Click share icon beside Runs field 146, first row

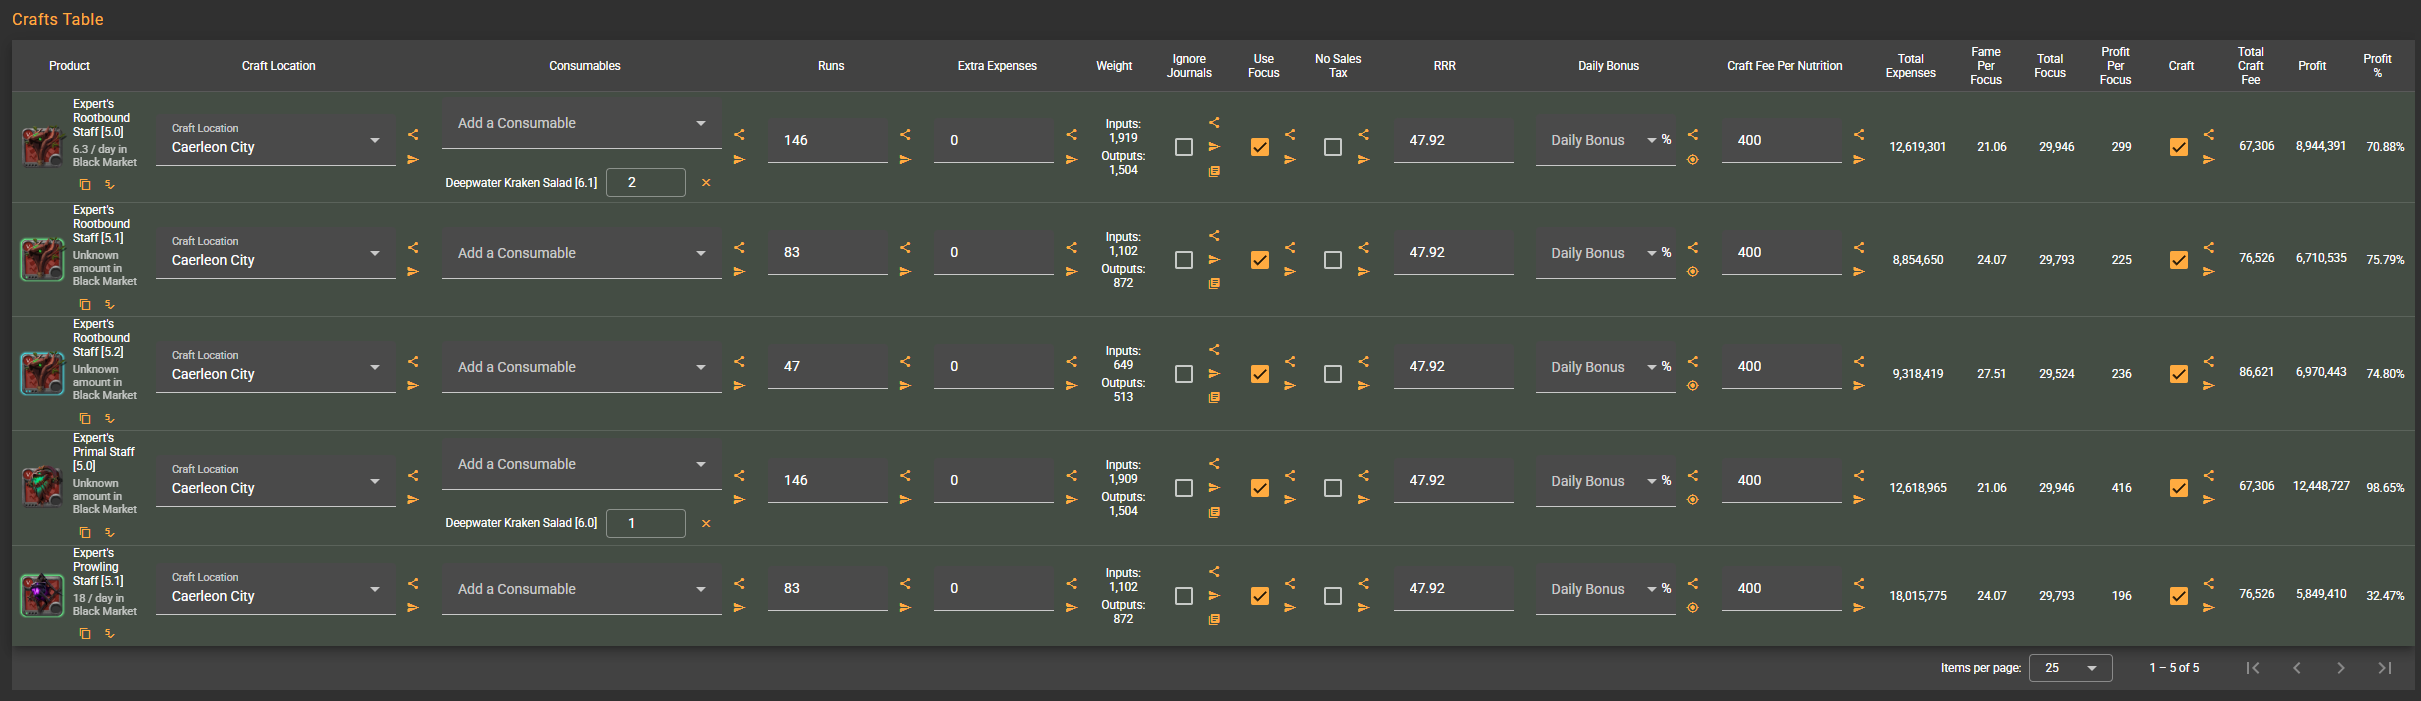click(905, 134)
